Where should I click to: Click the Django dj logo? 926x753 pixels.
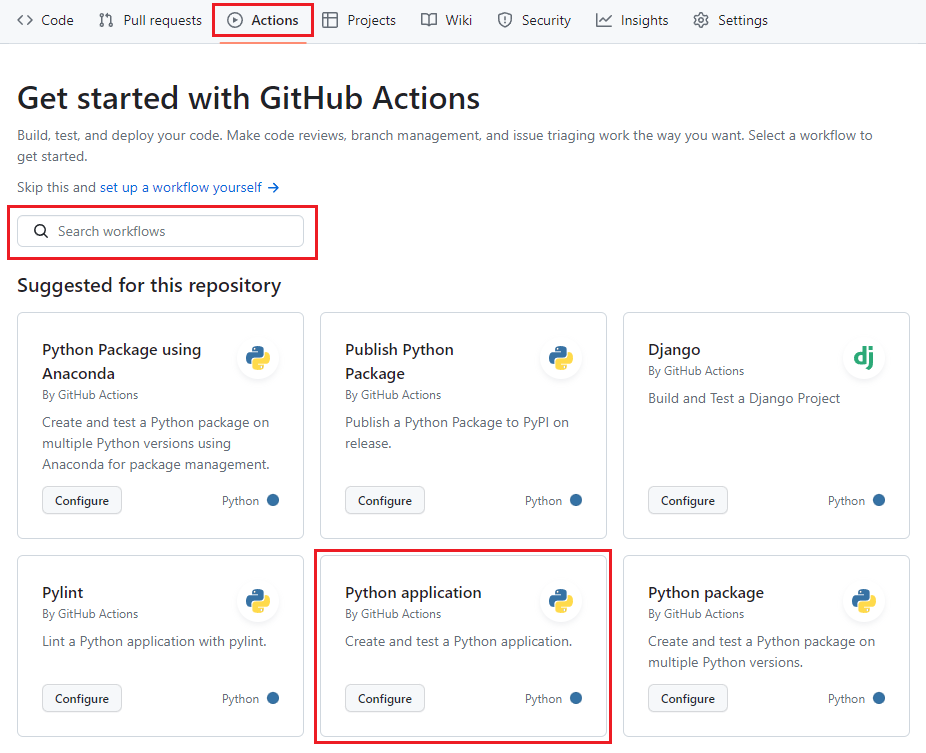click(x=864, y=358)
